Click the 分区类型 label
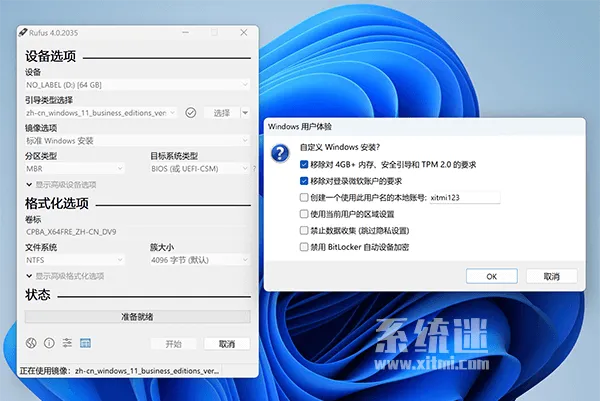Viewport: 600px width, 401px height. pos(41,156)
